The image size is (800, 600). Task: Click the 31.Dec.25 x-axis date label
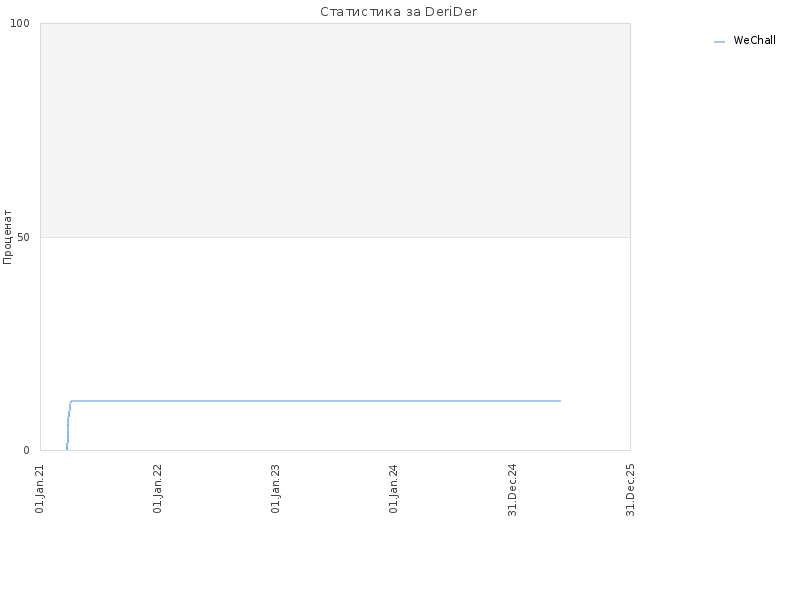click(x=631, y=489)
